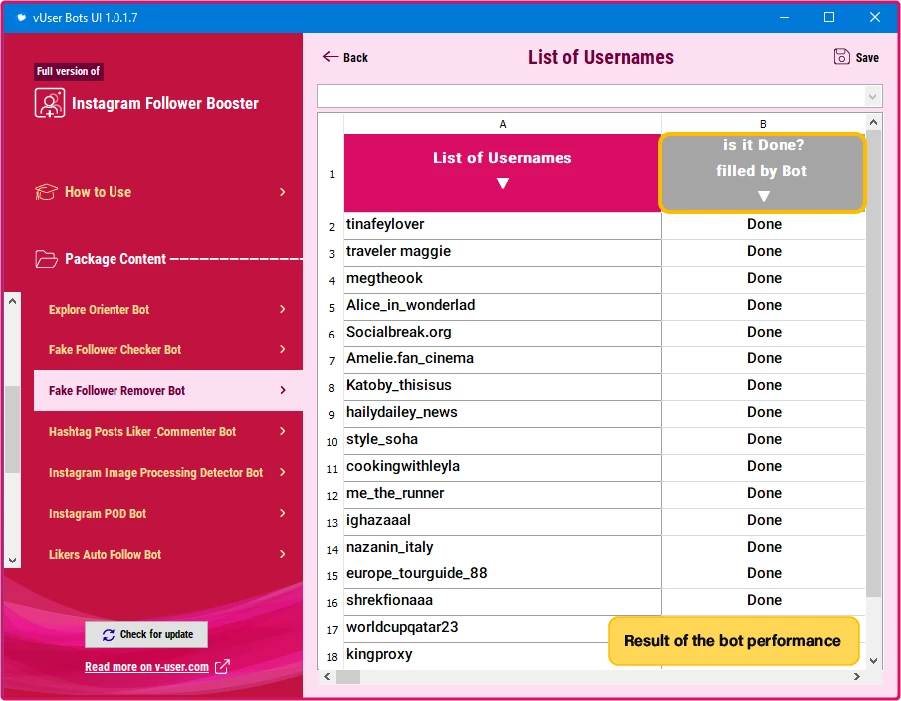Select the 'Amelie.fan_cinema' username cell

coord(502,359)
